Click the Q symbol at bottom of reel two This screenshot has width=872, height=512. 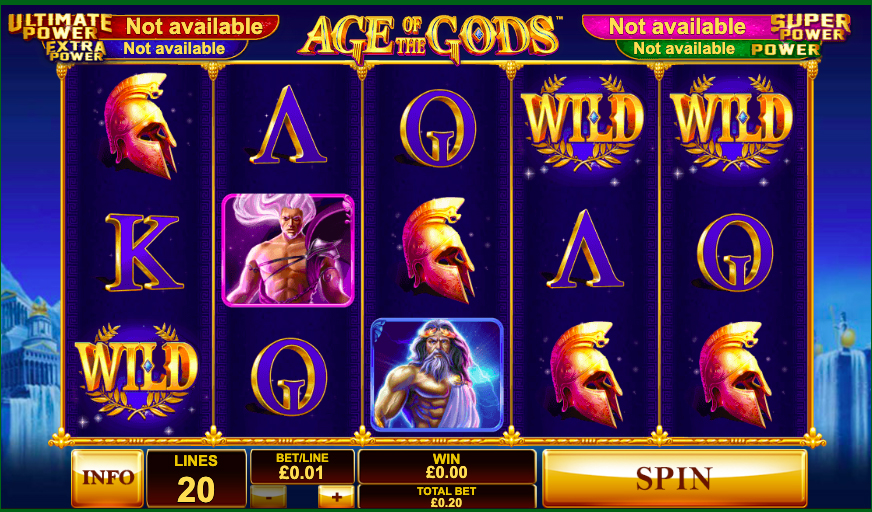tap(289, 376)
